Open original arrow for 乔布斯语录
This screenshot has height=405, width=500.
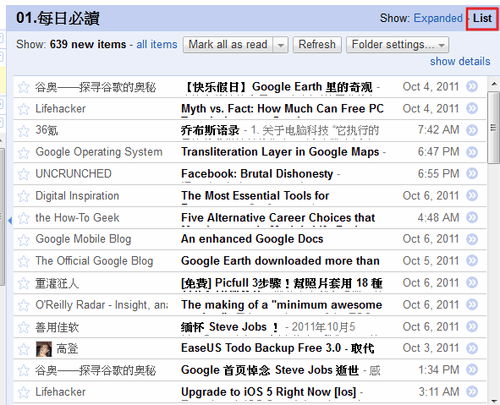(472, 130)
